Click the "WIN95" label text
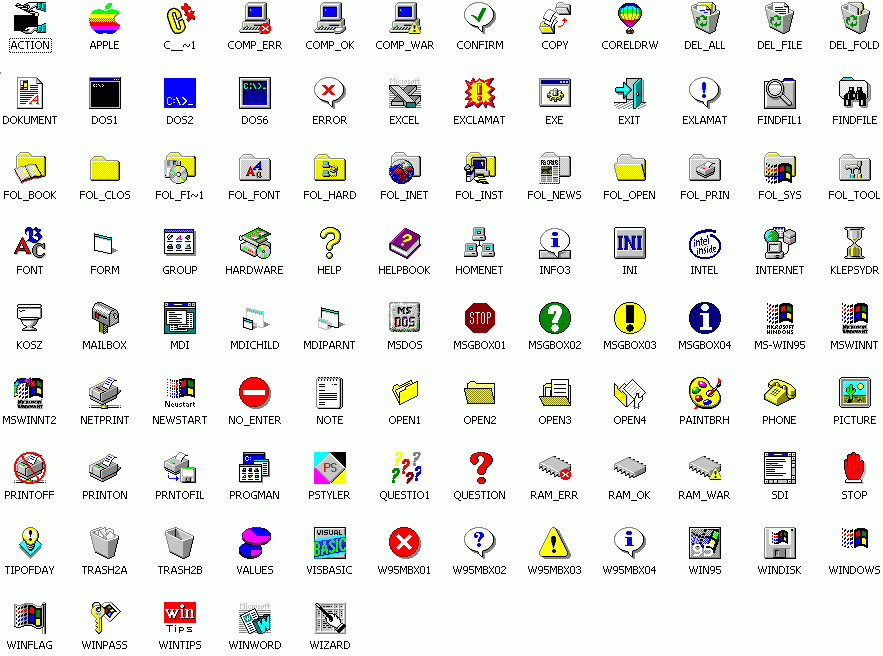Viewport: 883px width, 656px height. pos(704,569)
